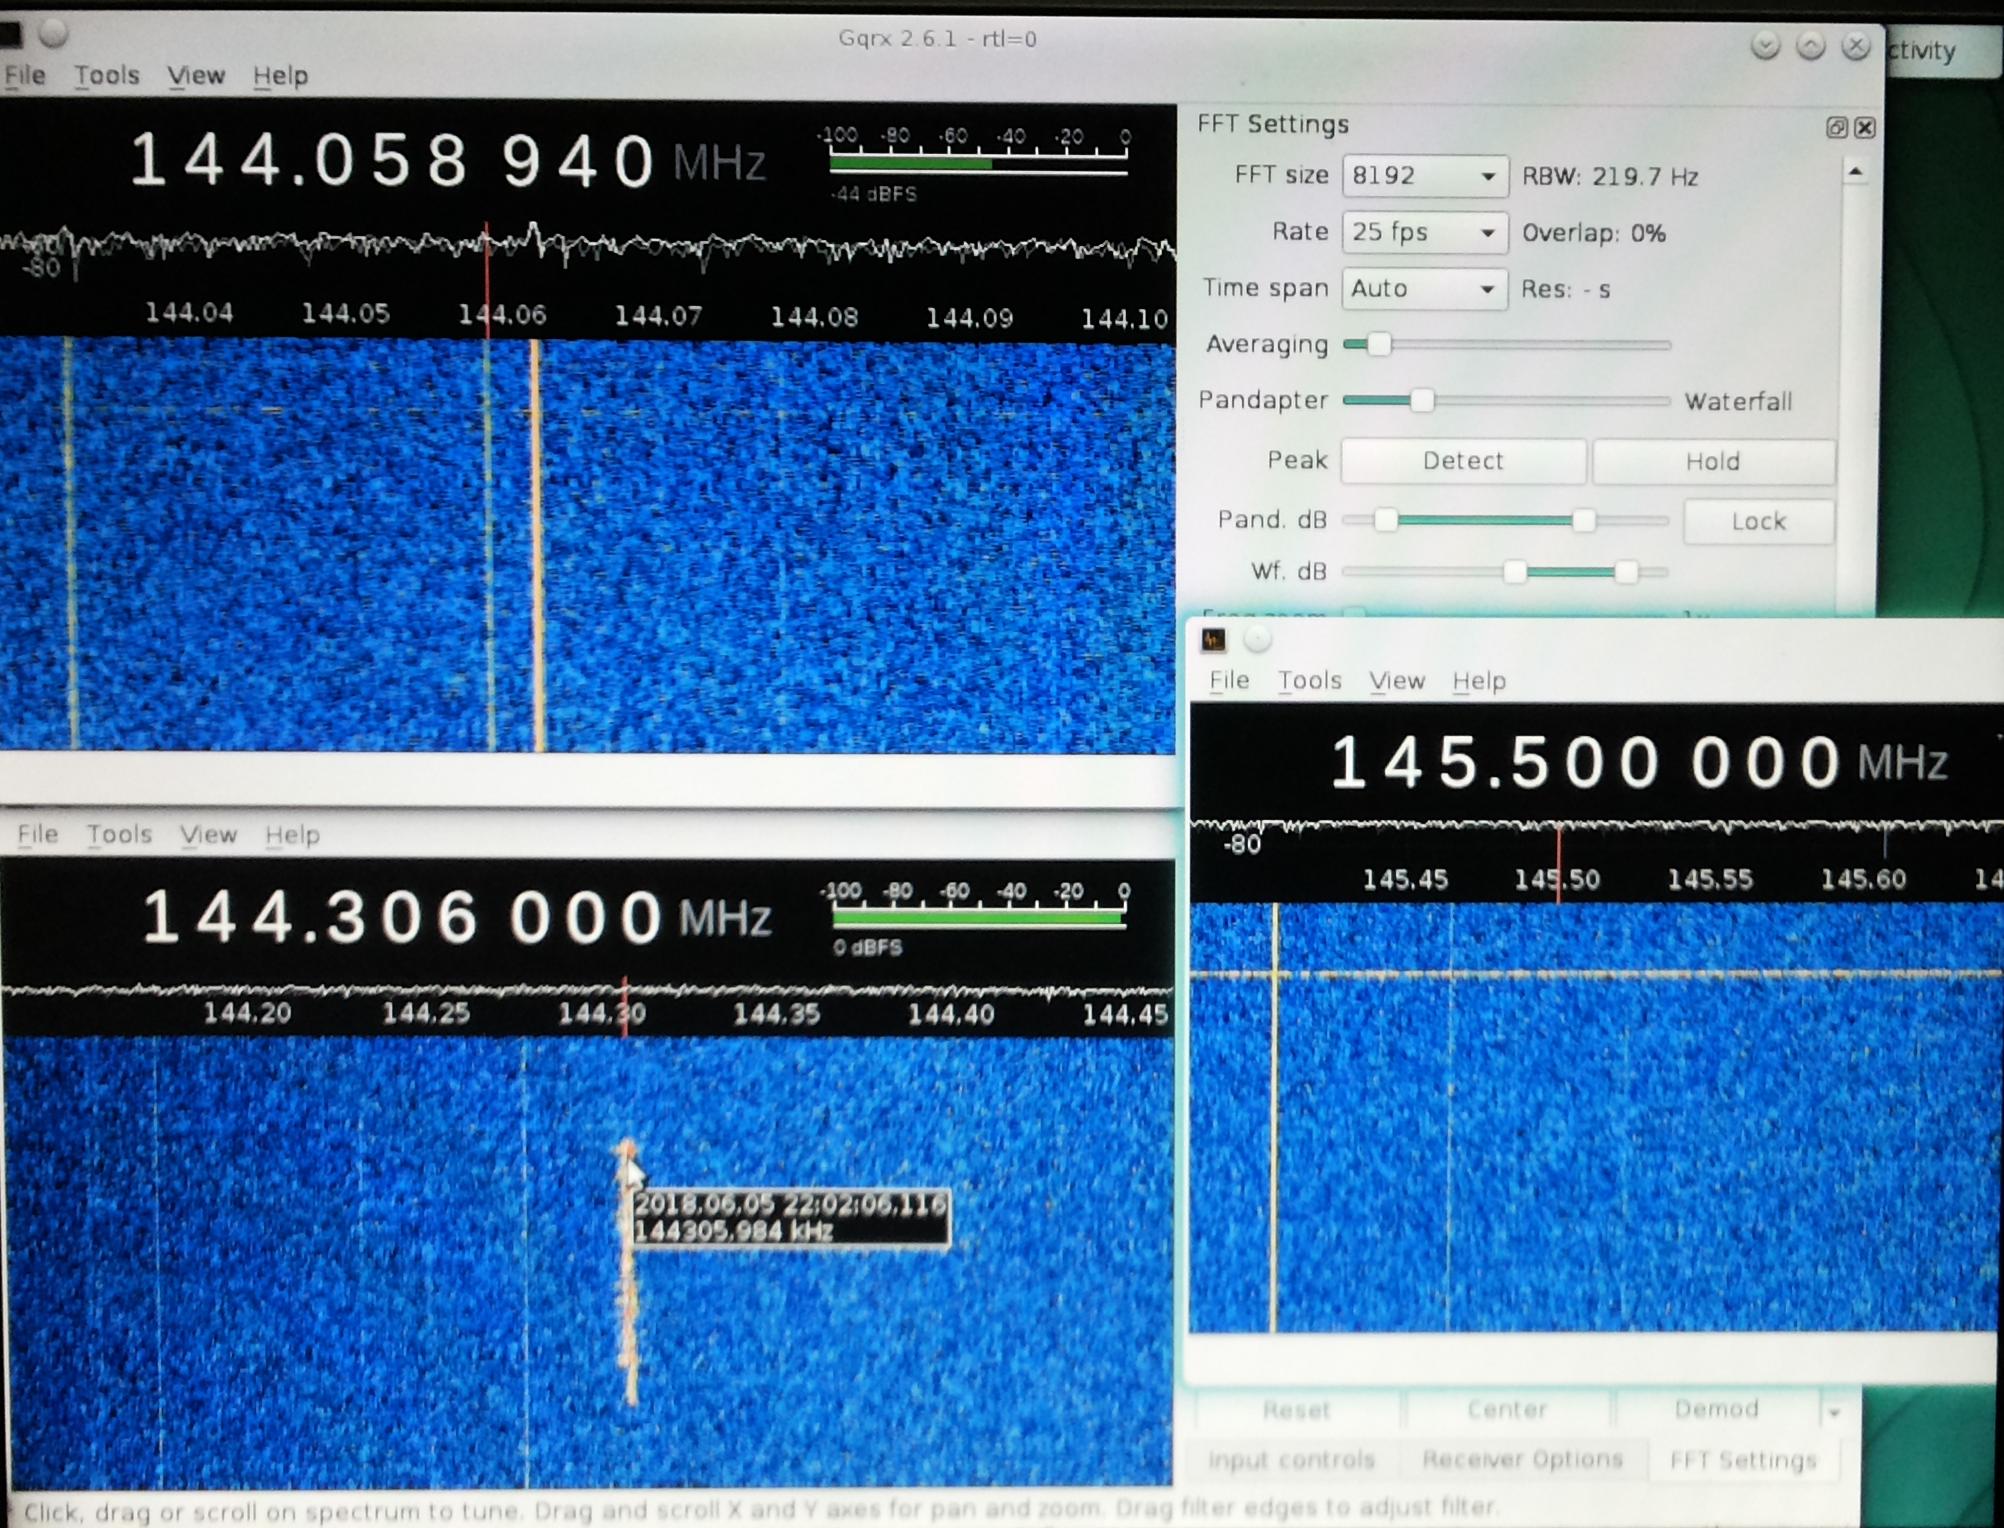Click 144.35 on lower window frequency axis

tap(776, 1014)
